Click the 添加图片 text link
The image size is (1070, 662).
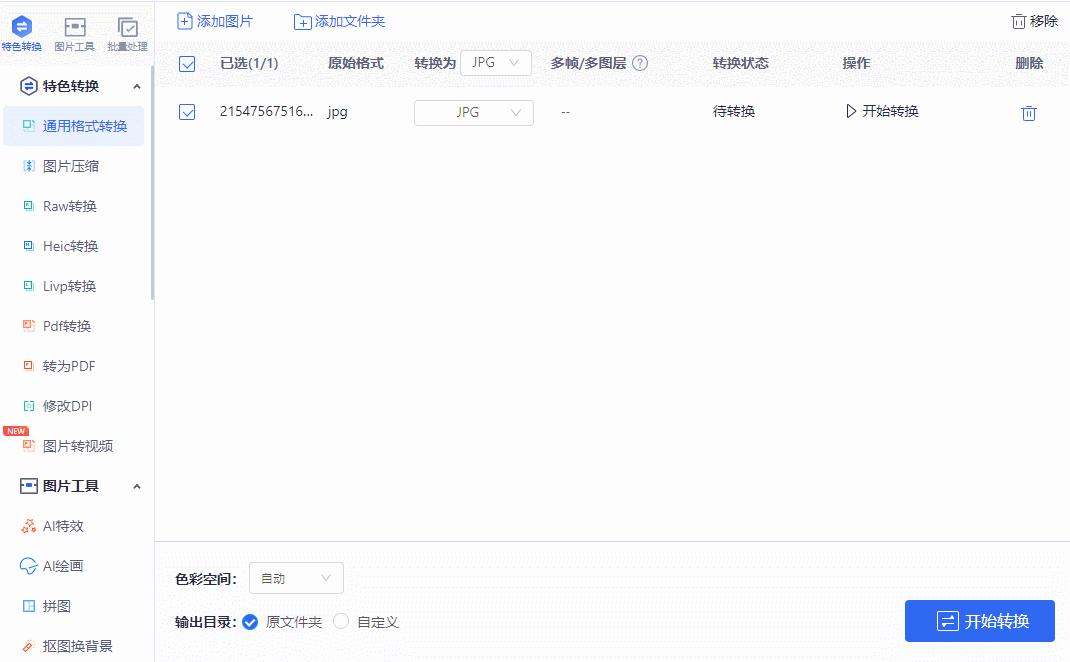pyautogui.click(x=225, y=21)
